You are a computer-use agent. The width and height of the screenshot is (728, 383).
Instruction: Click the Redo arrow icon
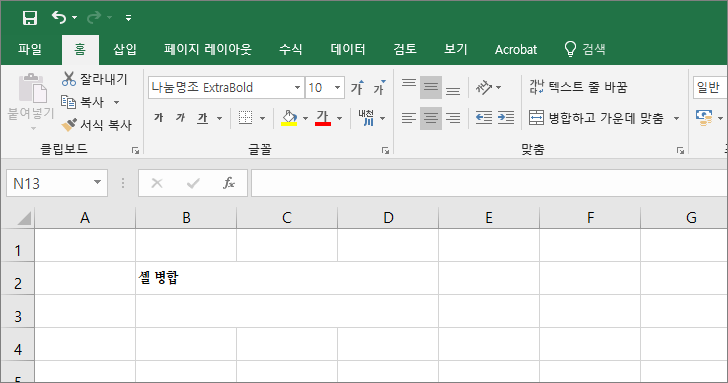pos(94,18)
